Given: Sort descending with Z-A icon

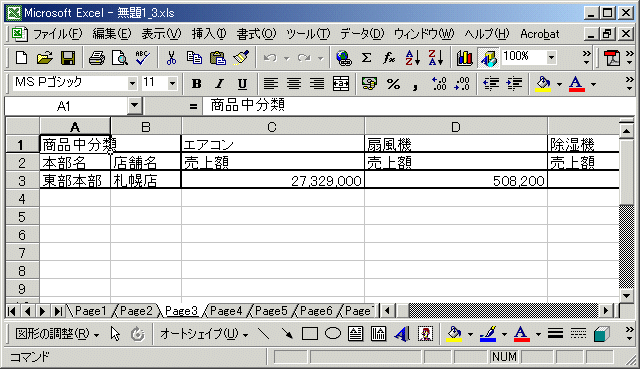Looking at the screenshot, I should coord(436,58).
